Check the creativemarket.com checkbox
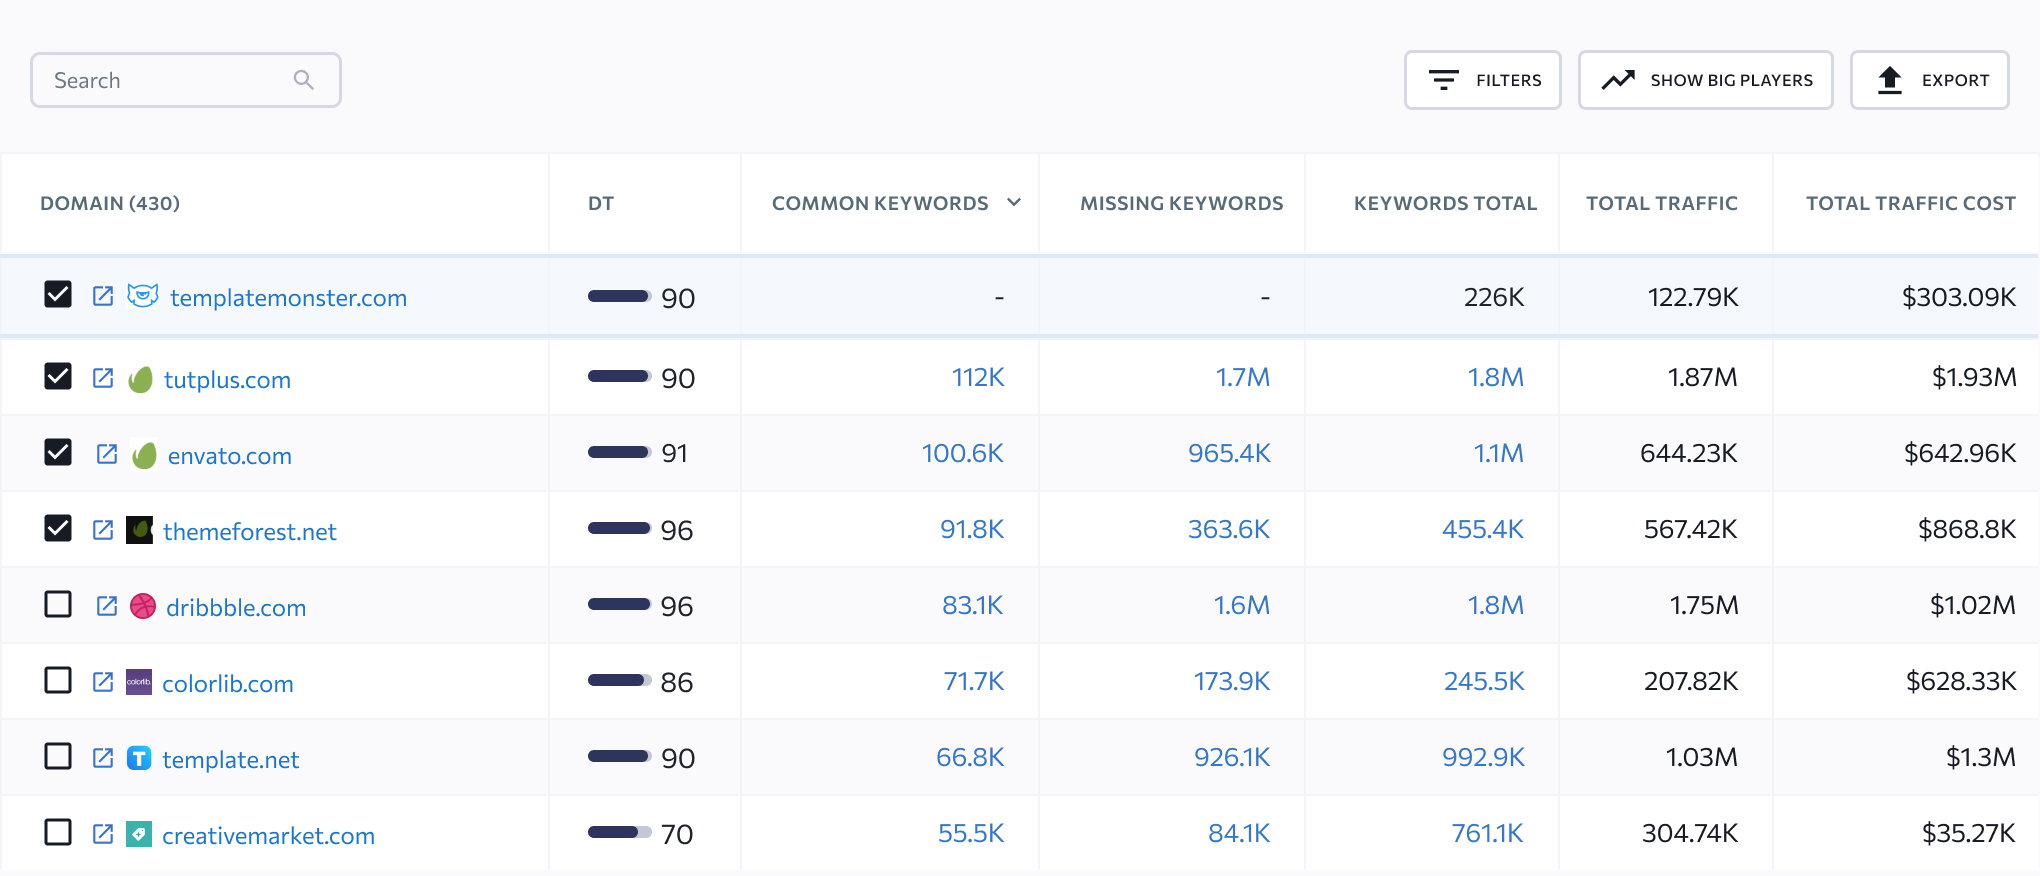Image resolution: width=2040 pixels, height=876 pixels. point(58,832)
